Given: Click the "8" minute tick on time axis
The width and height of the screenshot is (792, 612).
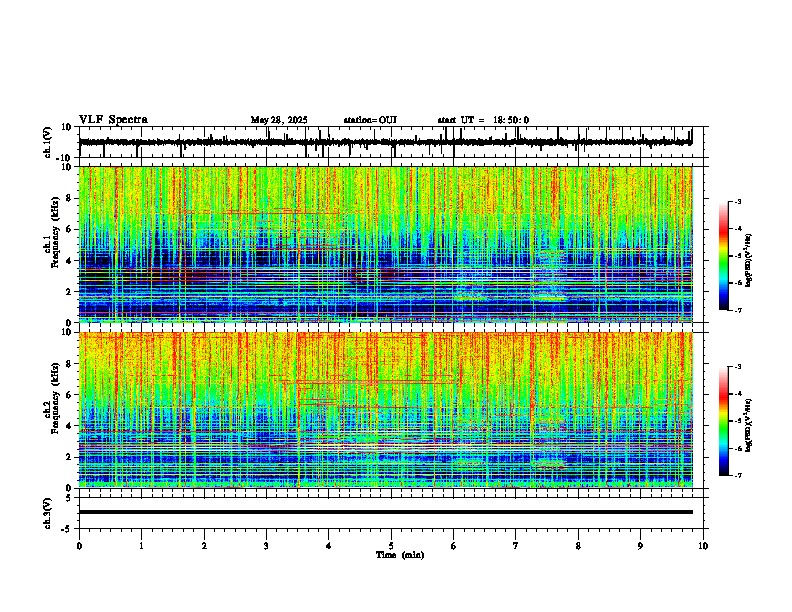Looking at the screenshot, I should [x=578, y=546].
